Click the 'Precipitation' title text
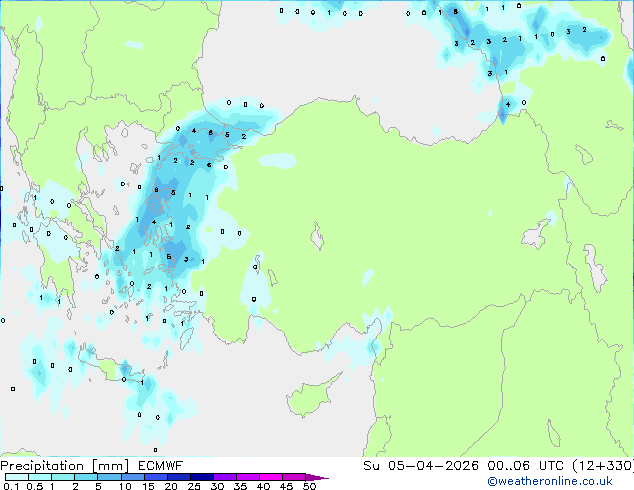634x490 pixels. [42, 466]
